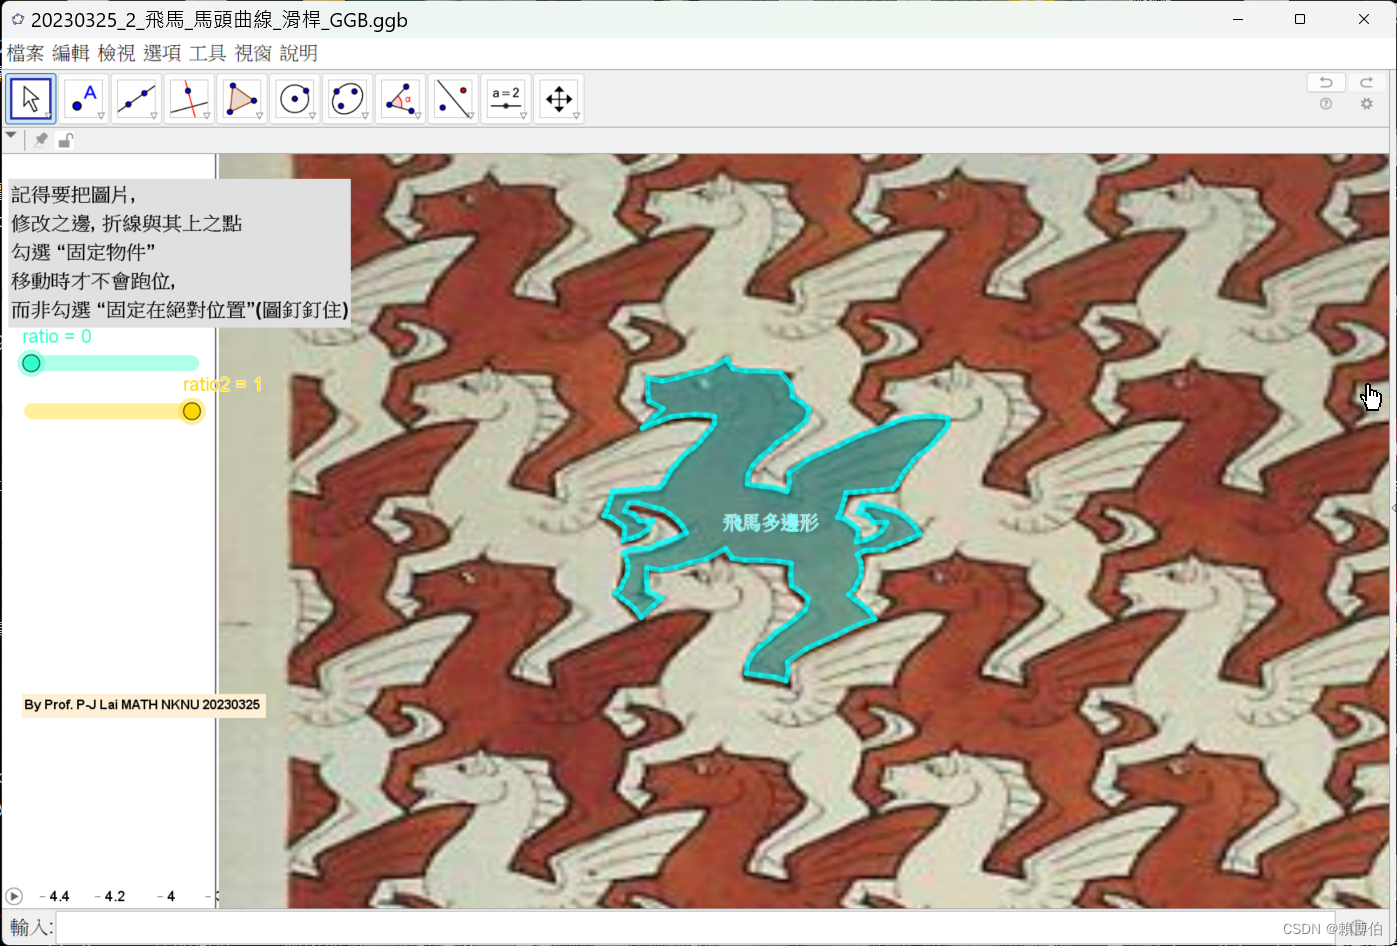Open the 說明 menu

click(x=299, y=53)
